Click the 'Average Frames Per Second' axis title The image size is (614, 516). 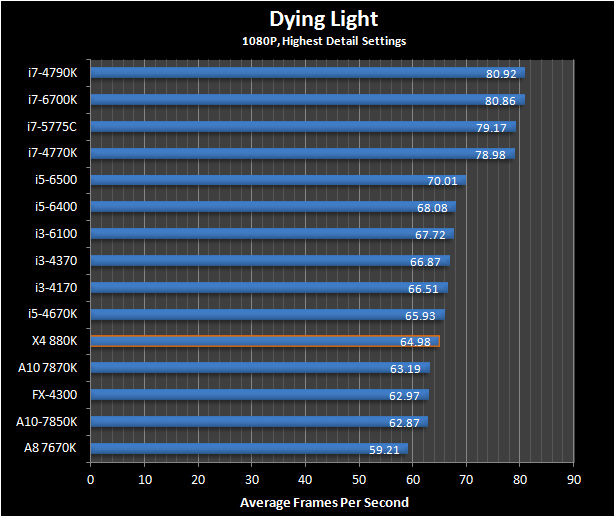pos(324,503)
